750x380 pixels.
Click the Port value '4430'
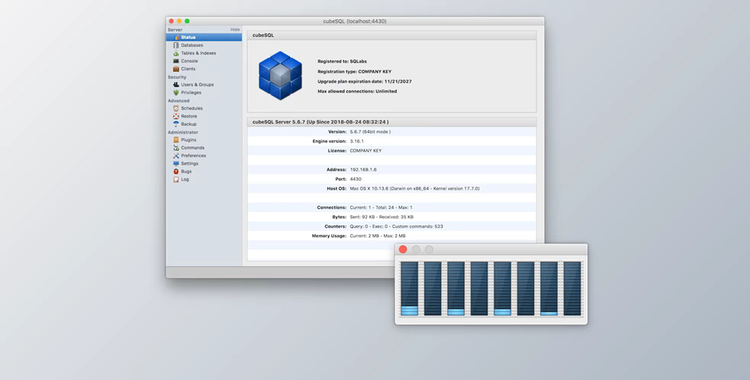point(356,179)
